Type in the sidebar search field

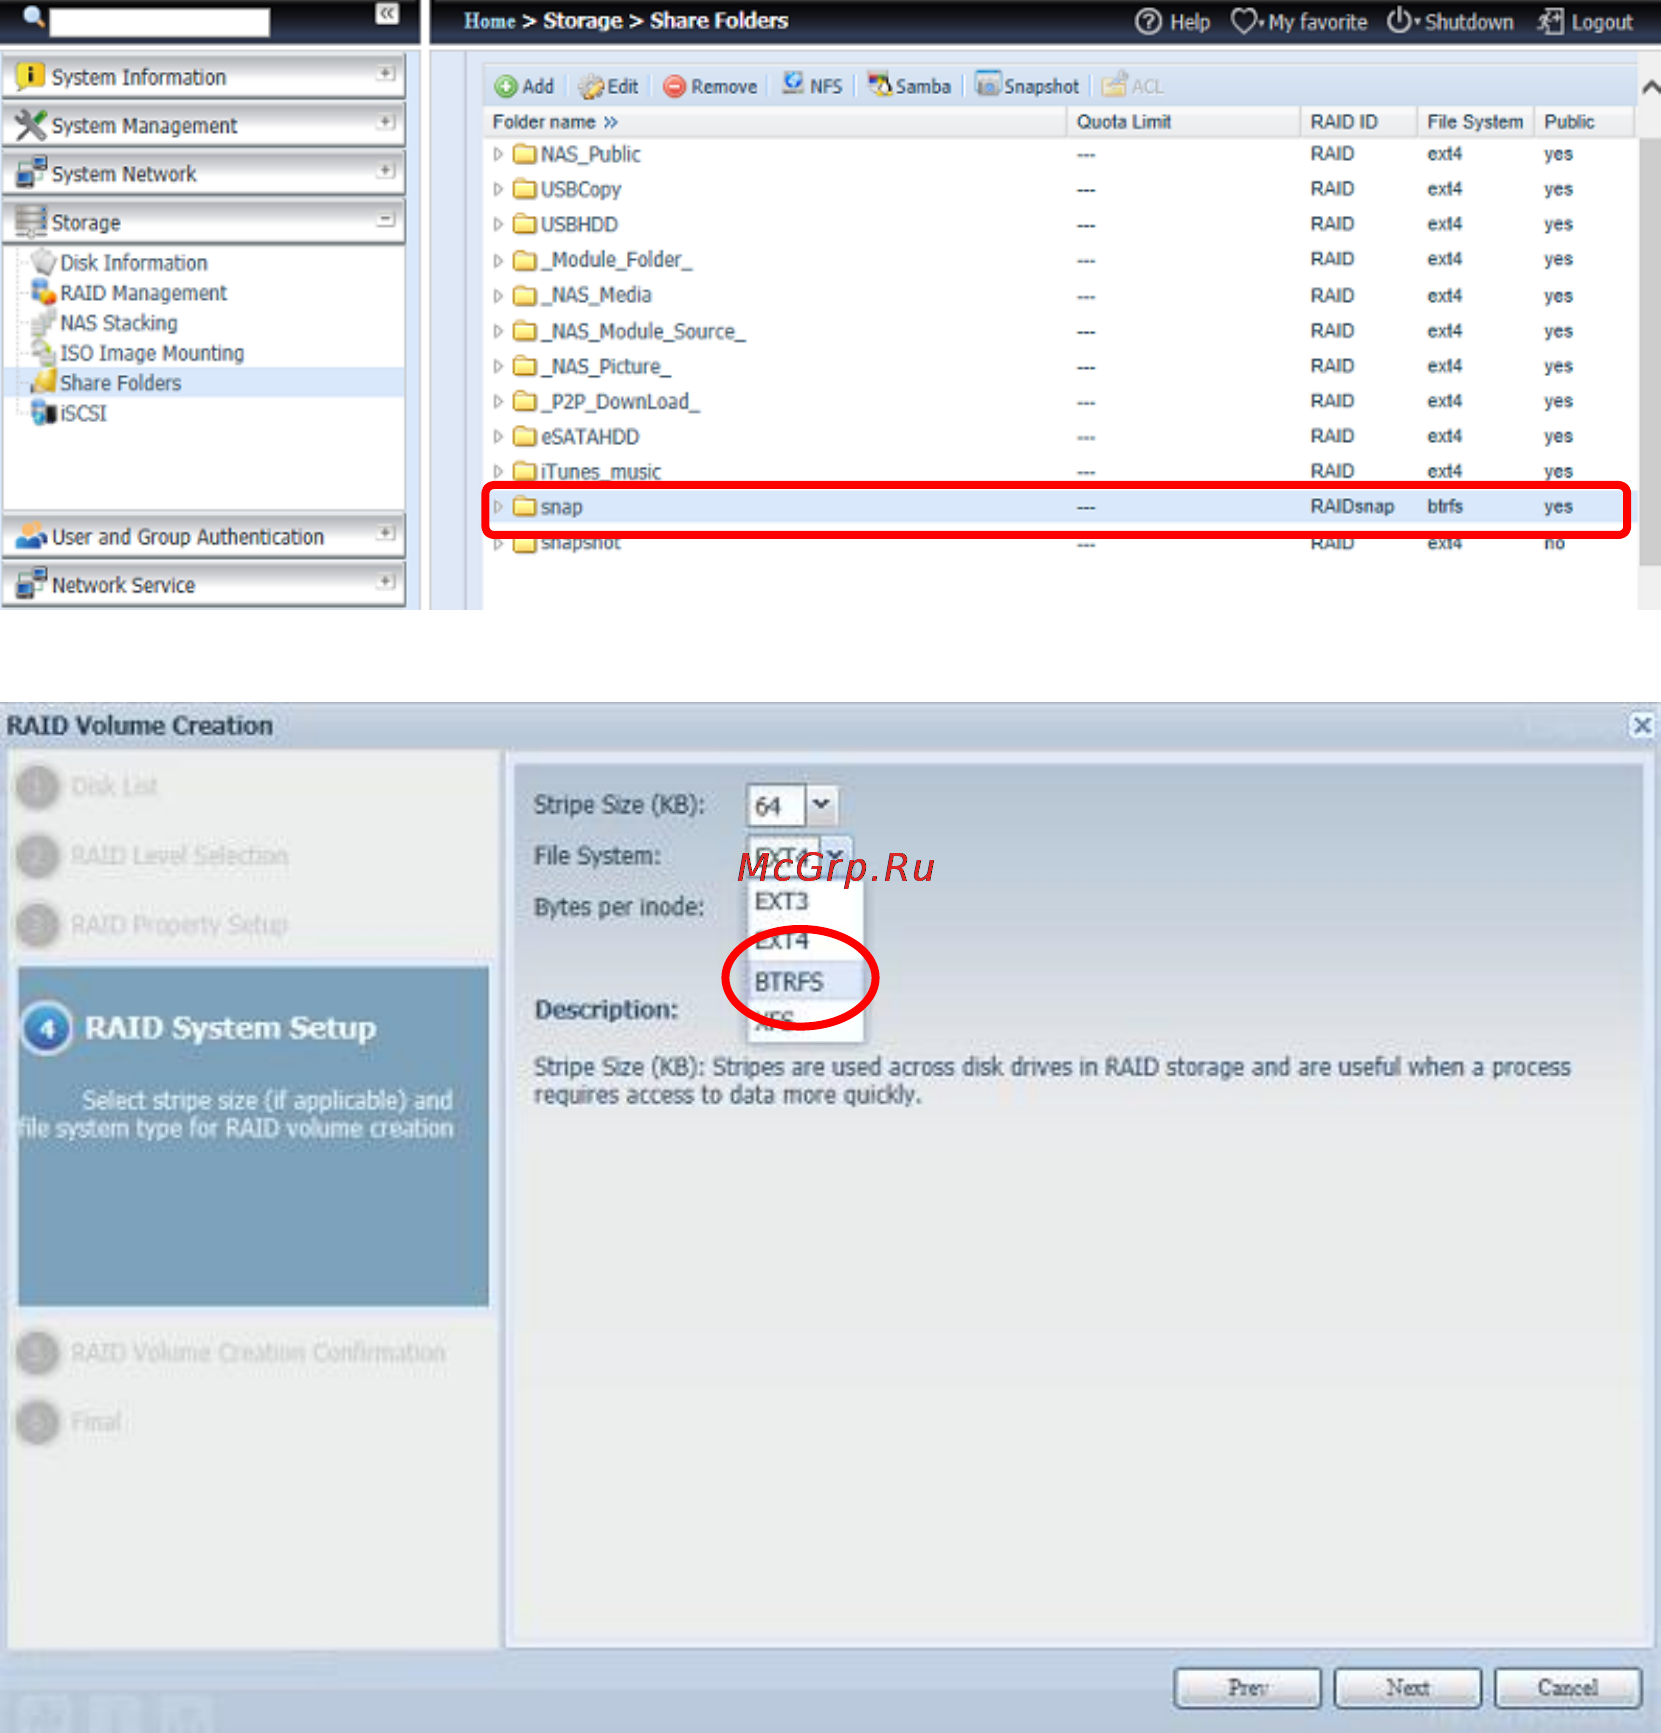160,21
